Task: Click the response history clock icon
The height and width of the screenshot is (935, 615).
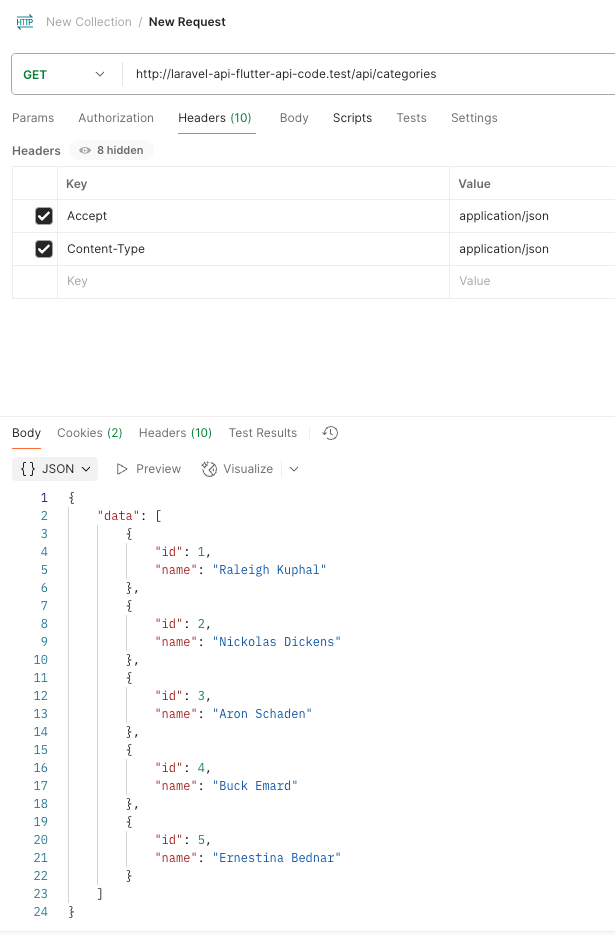Action: (x=331, y=433)
